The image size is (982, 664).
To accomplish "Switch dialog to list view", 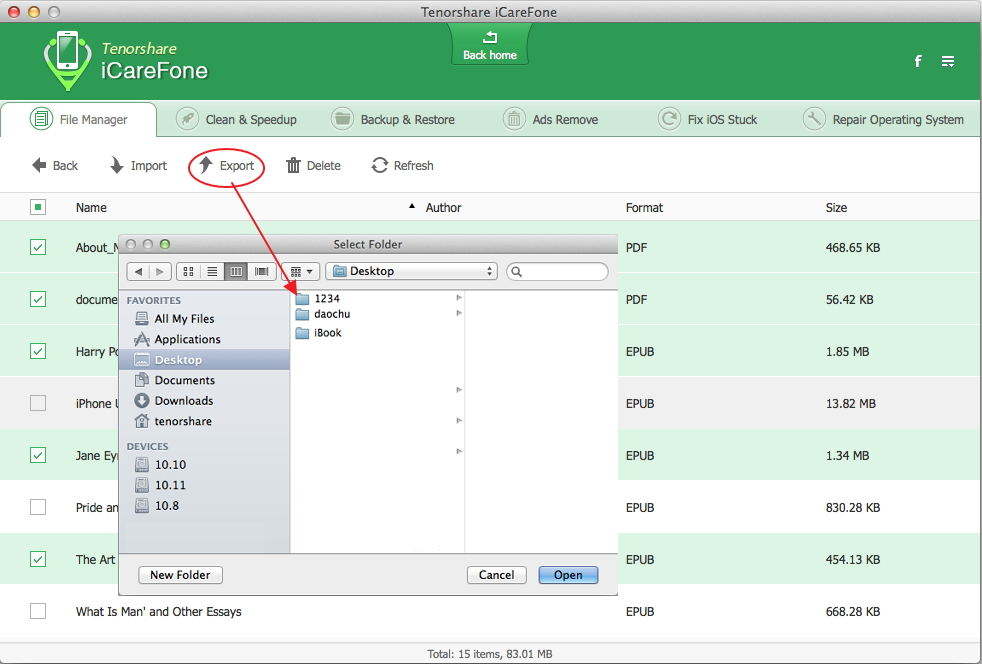I will point(212,271).
